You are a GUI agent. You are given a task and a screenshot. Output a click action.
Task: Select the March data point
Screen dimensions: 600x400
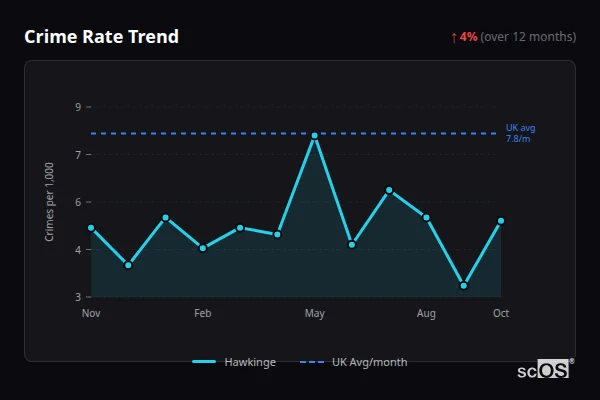coord(240,228)
